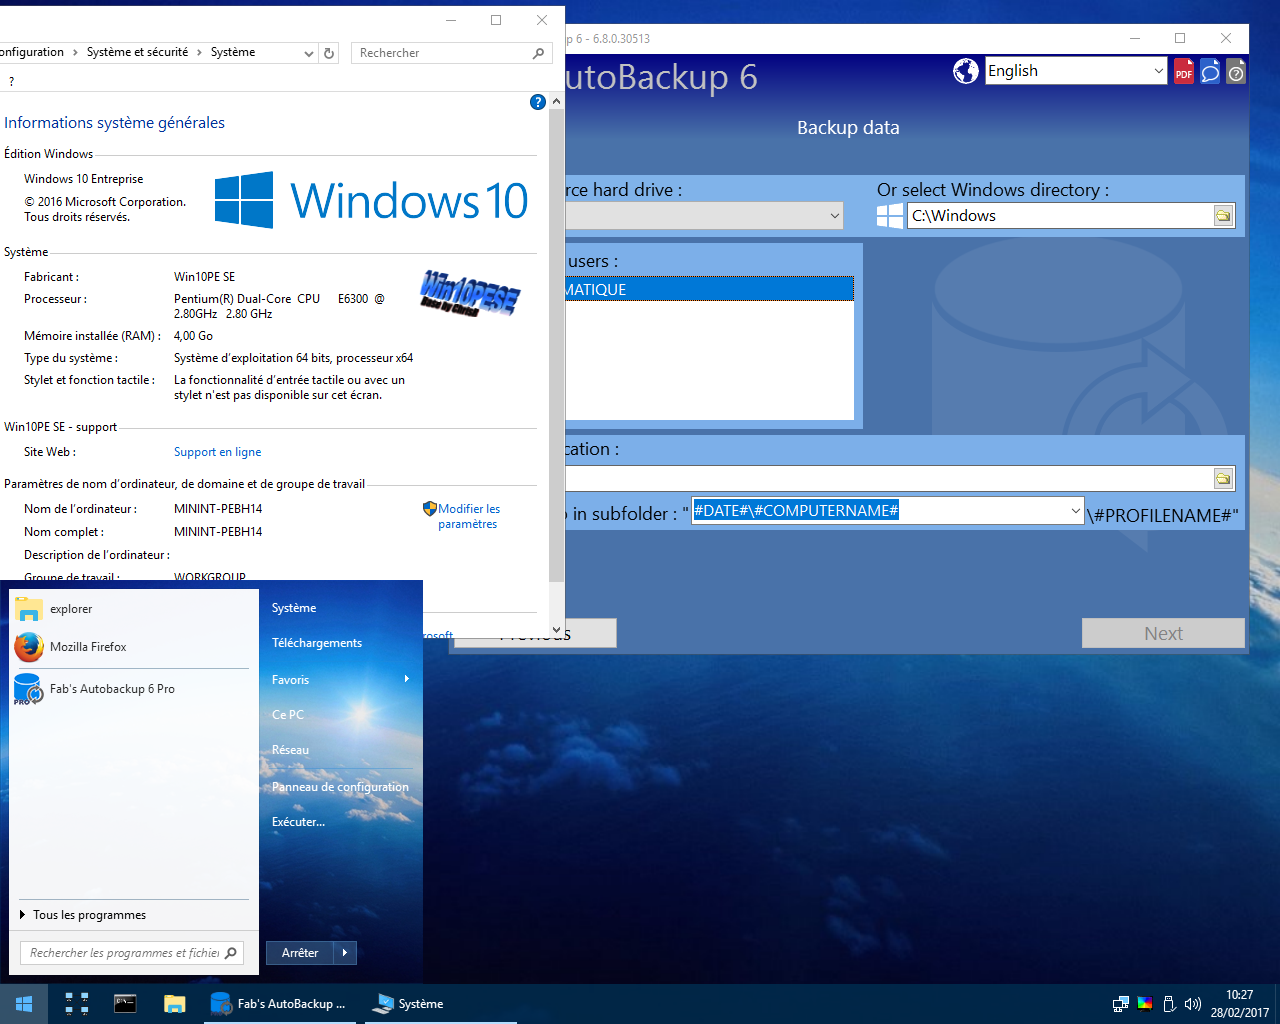1280x1024 pixels.
Task: Browse for Windows directory using folder icon
Action: (1223, 216)
